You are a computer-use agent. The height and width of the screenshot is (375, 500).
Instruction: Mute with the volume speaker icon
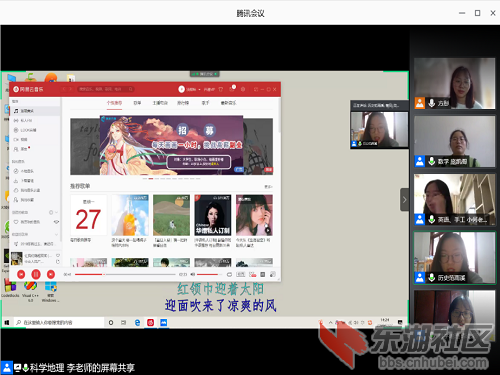pyautogui.click(x=192, y=274)
